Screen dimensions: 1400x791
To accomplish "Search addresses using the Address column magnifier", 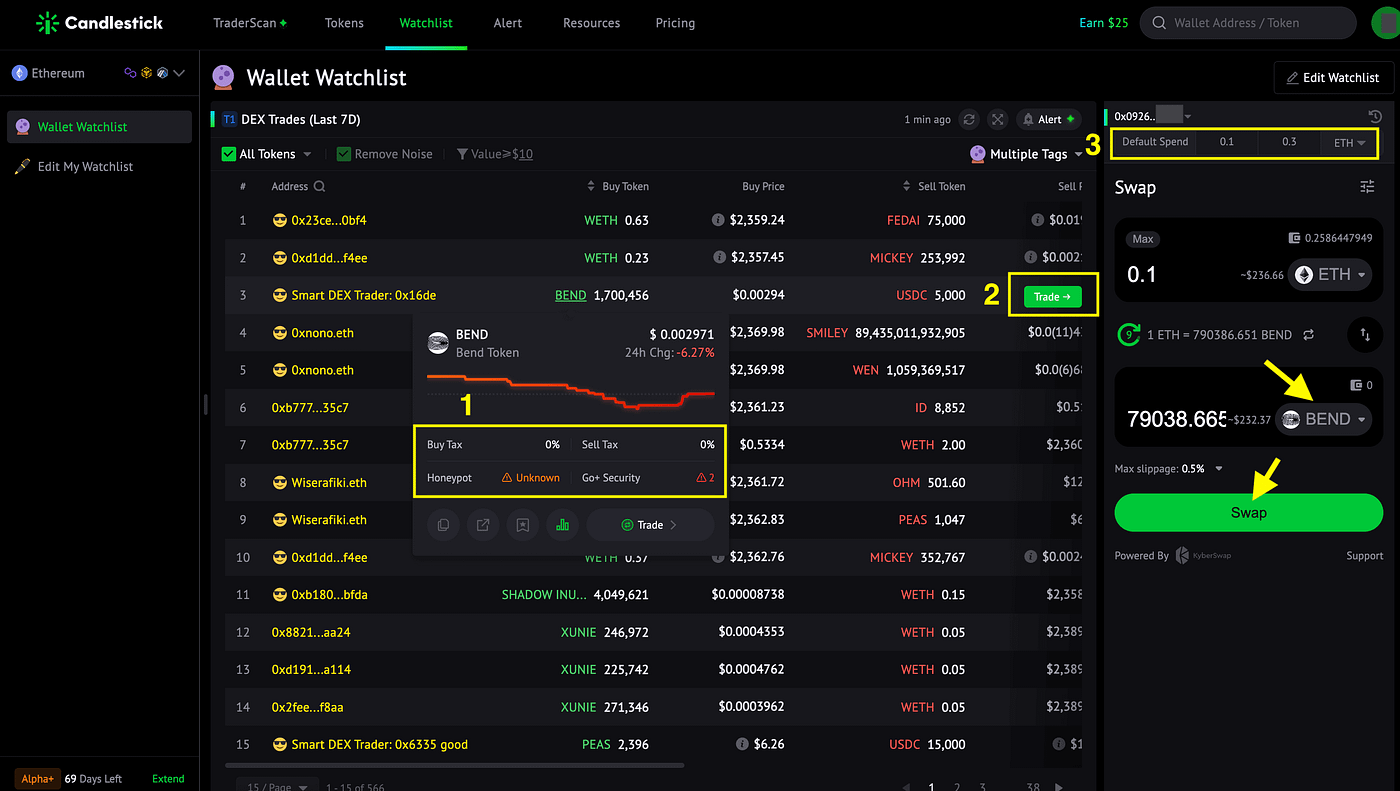I will [x=319, y=186].
